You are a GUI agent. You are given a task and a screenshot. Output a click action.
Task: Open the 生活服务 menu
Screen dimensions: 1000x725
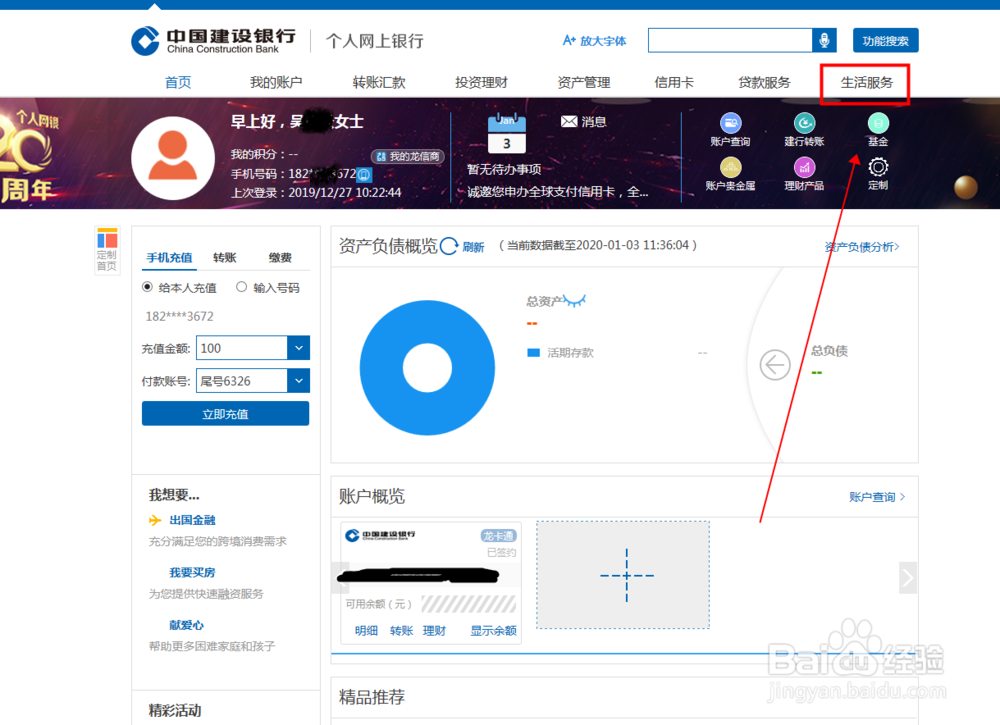pyautogui.click(x=866, y=82)
